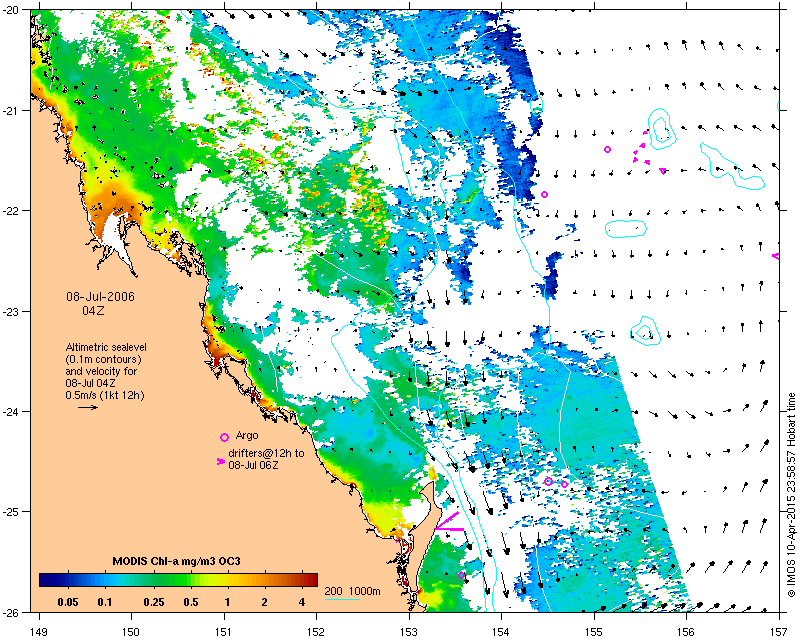Click the Argo float marker near 155.1E, 21.4S
The image size is (800, 640).
(x=607, y=150)
